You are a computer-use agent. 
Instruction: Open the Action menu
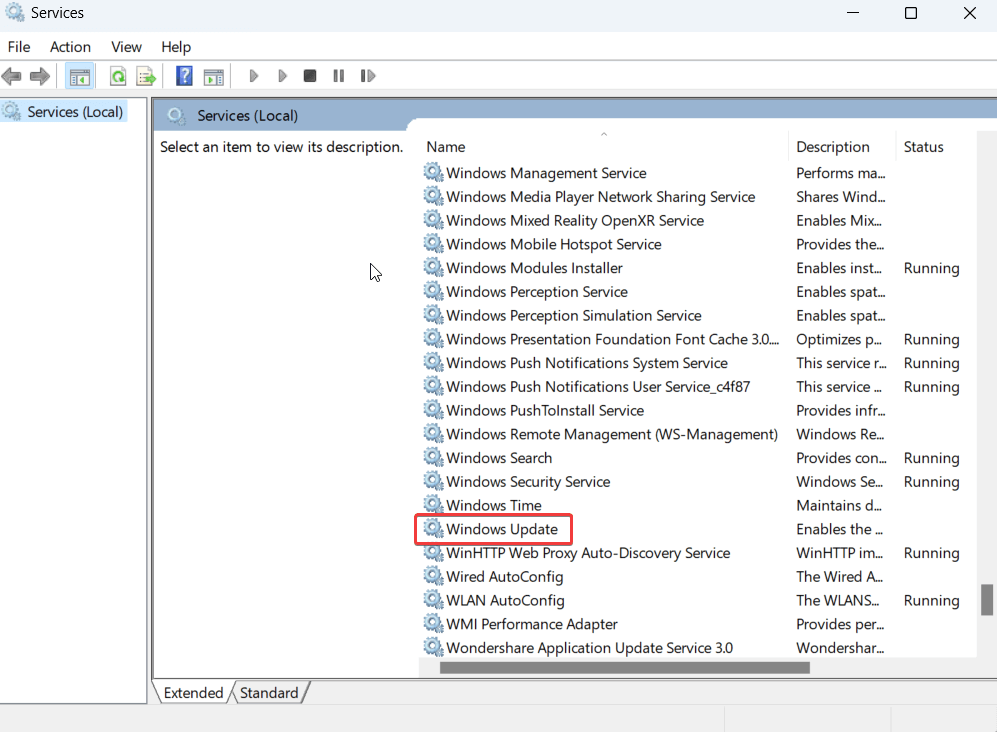(70, 47)
